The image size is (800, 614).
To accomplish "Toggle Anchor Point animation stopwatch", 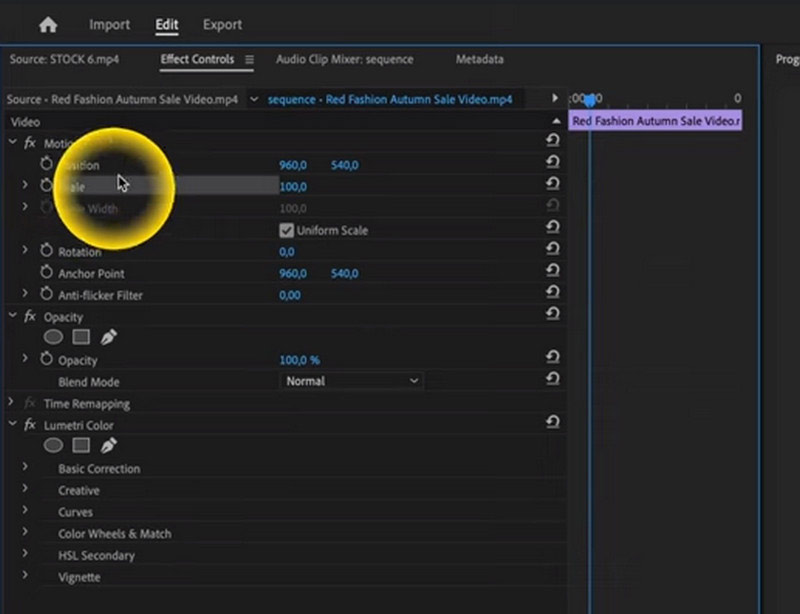I will click(46, 272).
